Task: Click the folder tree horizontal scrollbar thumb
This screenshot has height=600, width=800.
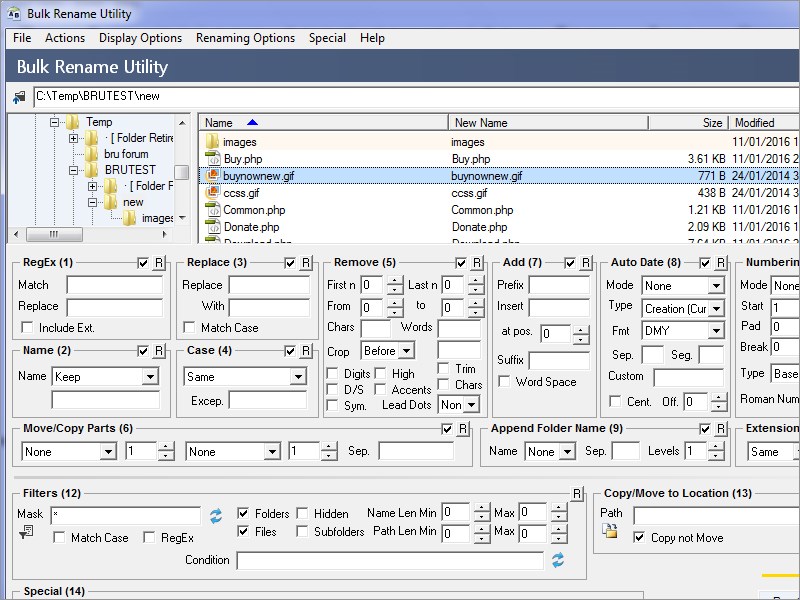Action: 54,235
